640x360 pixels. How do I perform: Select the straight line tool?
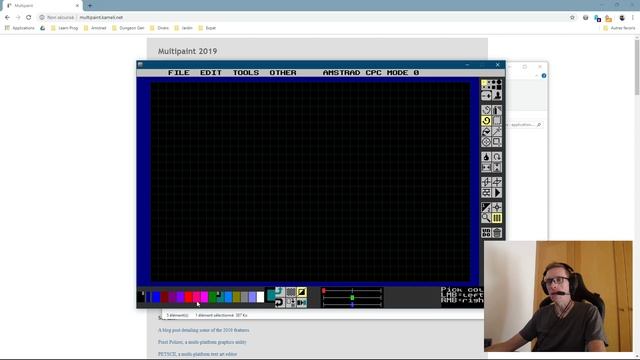[497, 131]
